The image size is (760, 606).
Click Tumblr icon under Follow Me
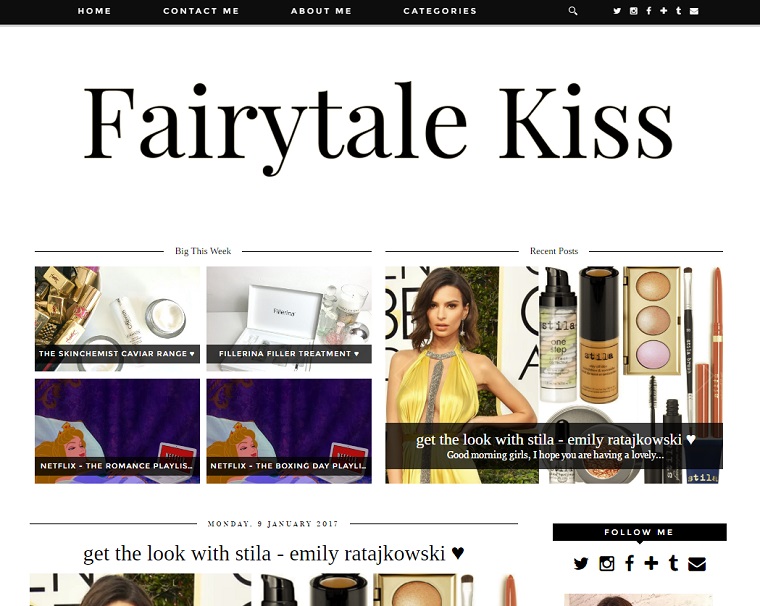pos(673,563)
